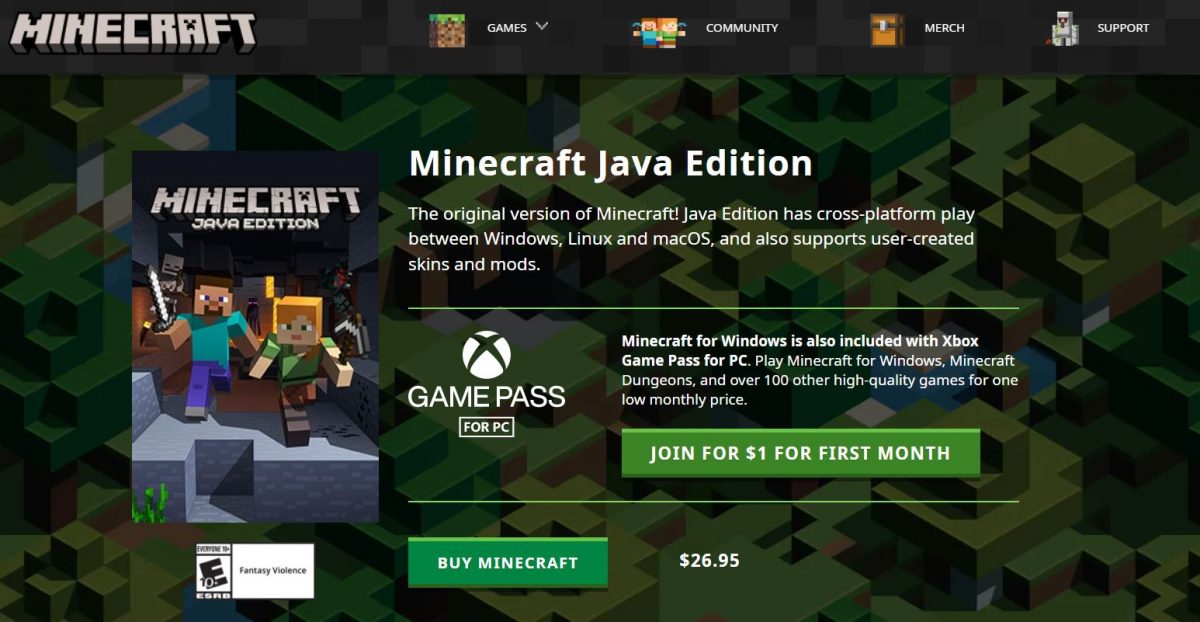Screen dimensions: 1200x622
Task: Click the $26.95 price label
Action: pyautogui.click(x=709, y=561)
